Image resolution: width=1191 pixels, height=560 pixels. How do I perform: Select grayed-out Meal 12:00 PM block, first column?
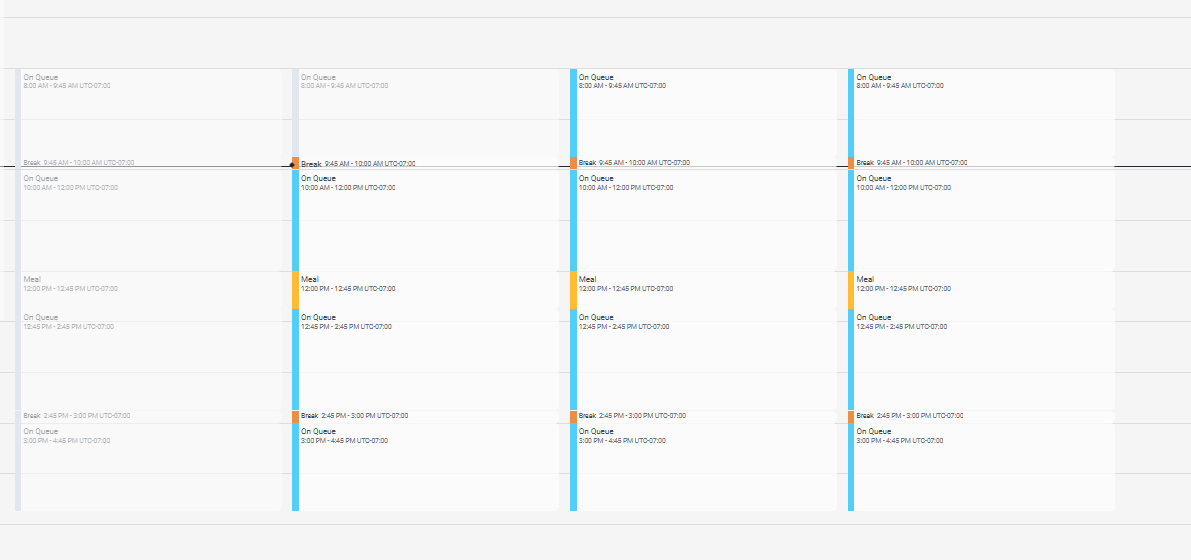click(149, 289)
